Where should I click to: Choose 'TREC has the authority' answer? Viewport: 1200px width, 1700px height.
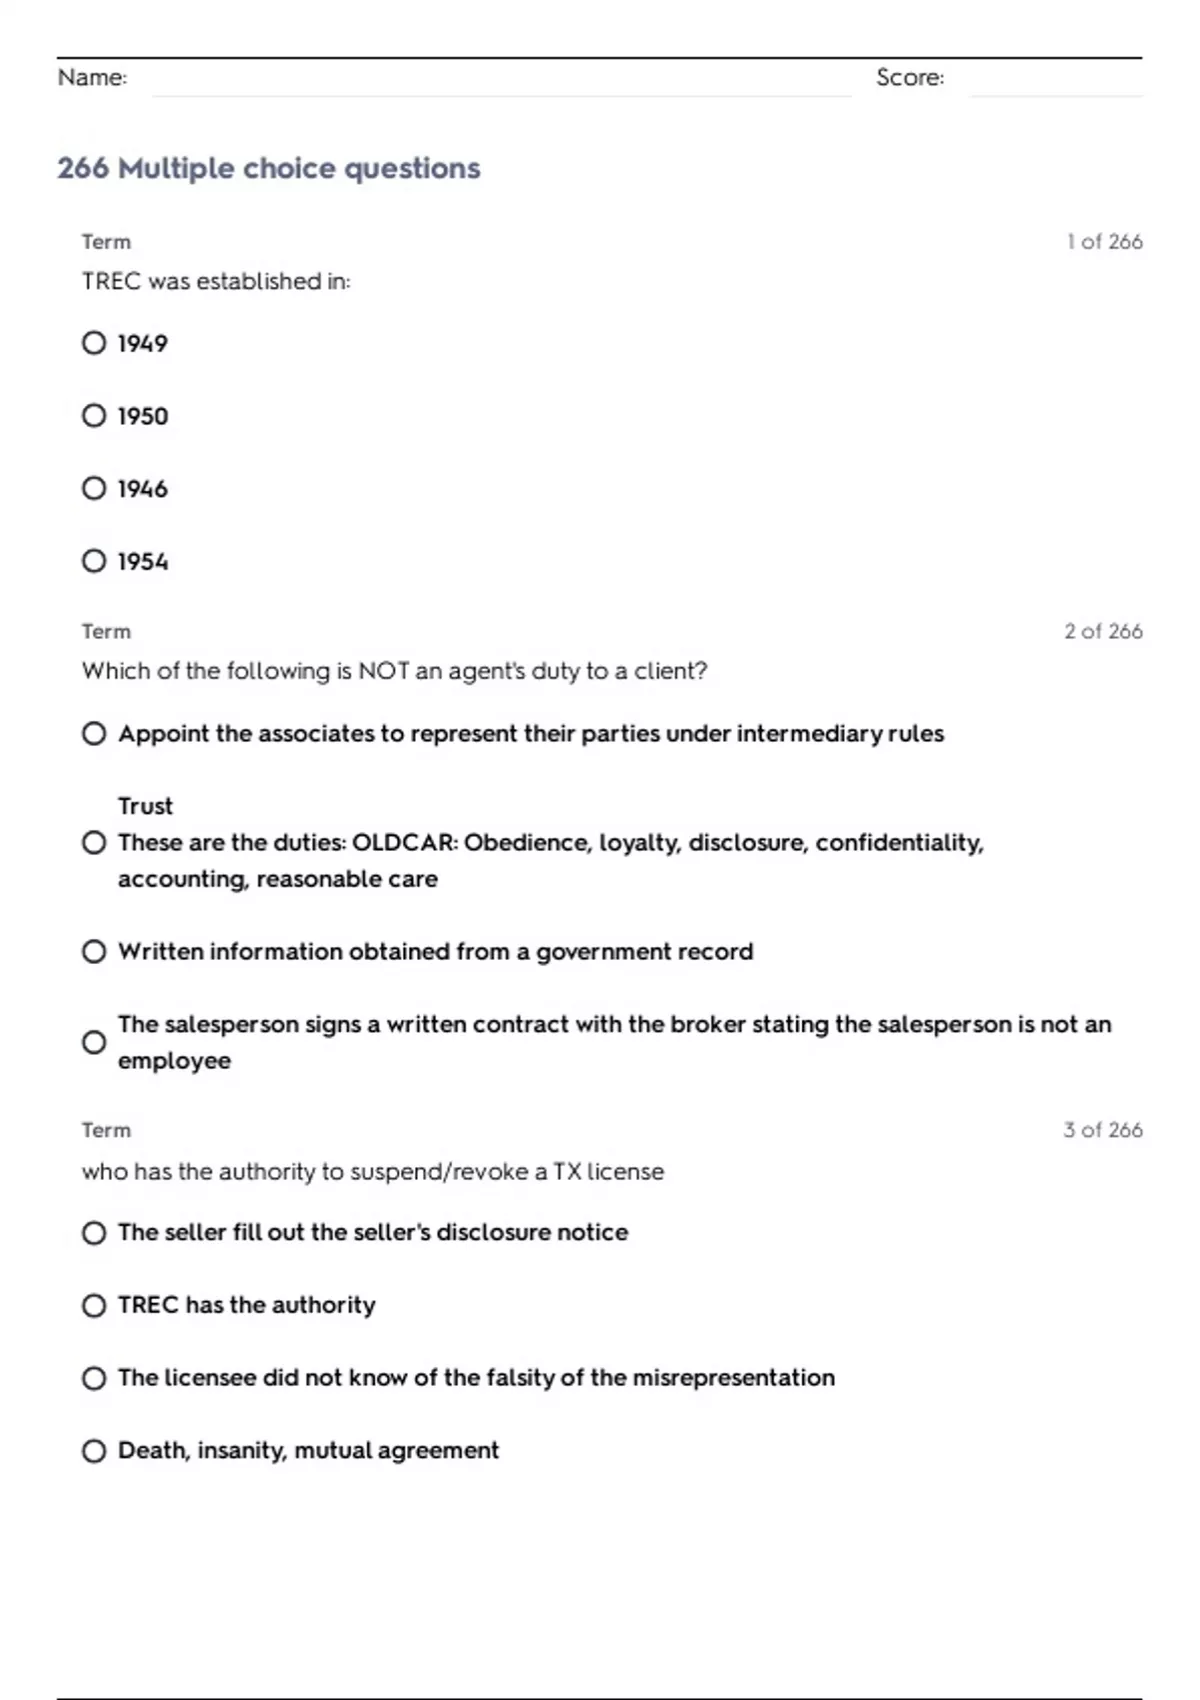[94, 1306]
